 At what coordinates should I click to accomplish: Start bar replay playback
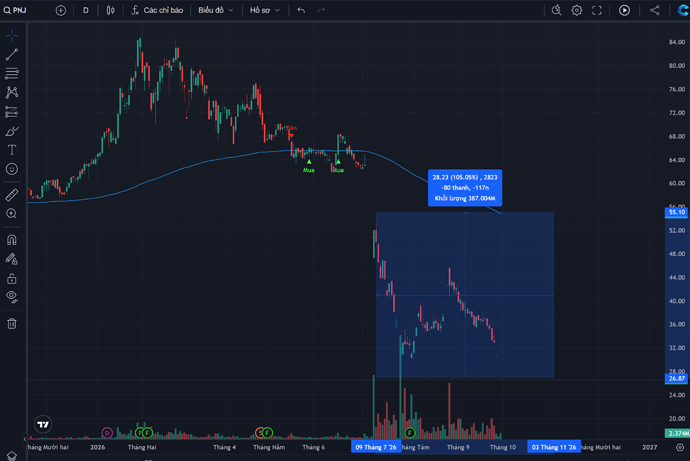pyautogui.click(x=624, y=10)
